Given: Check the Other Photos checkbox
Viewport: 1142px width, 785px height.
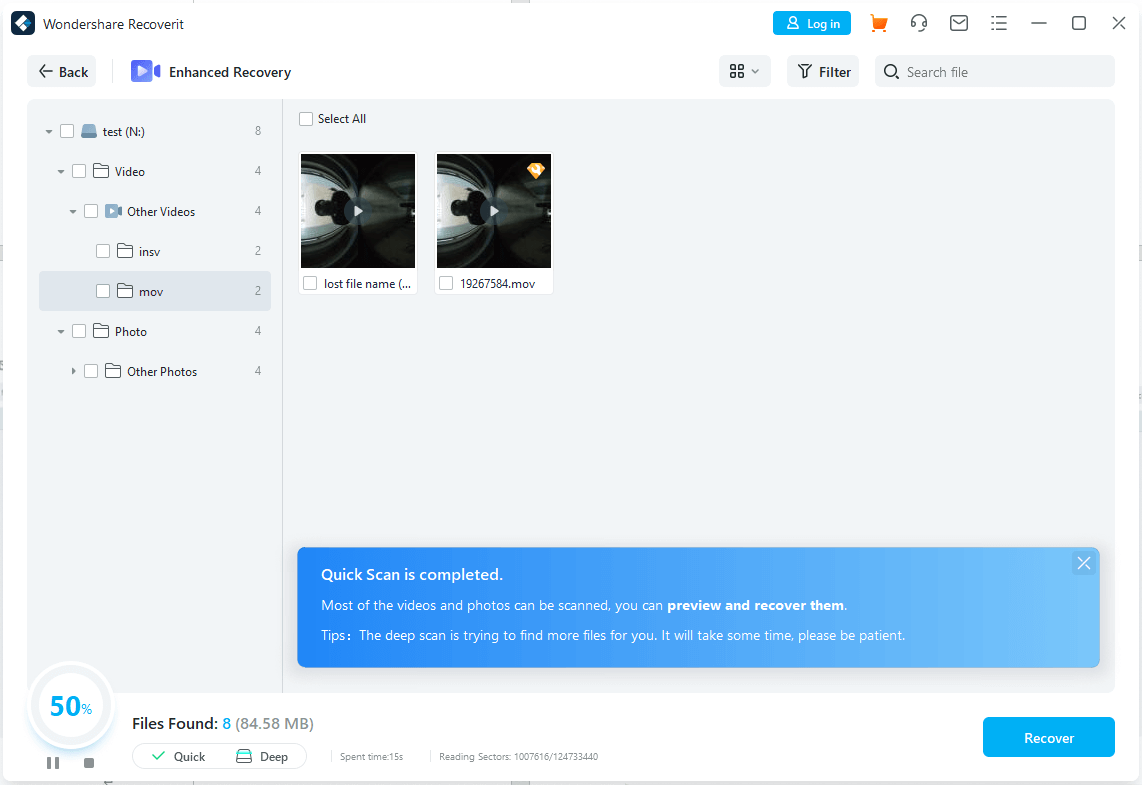Looking at the screenshot, I should pyautogui.click(x=91, y=371).
